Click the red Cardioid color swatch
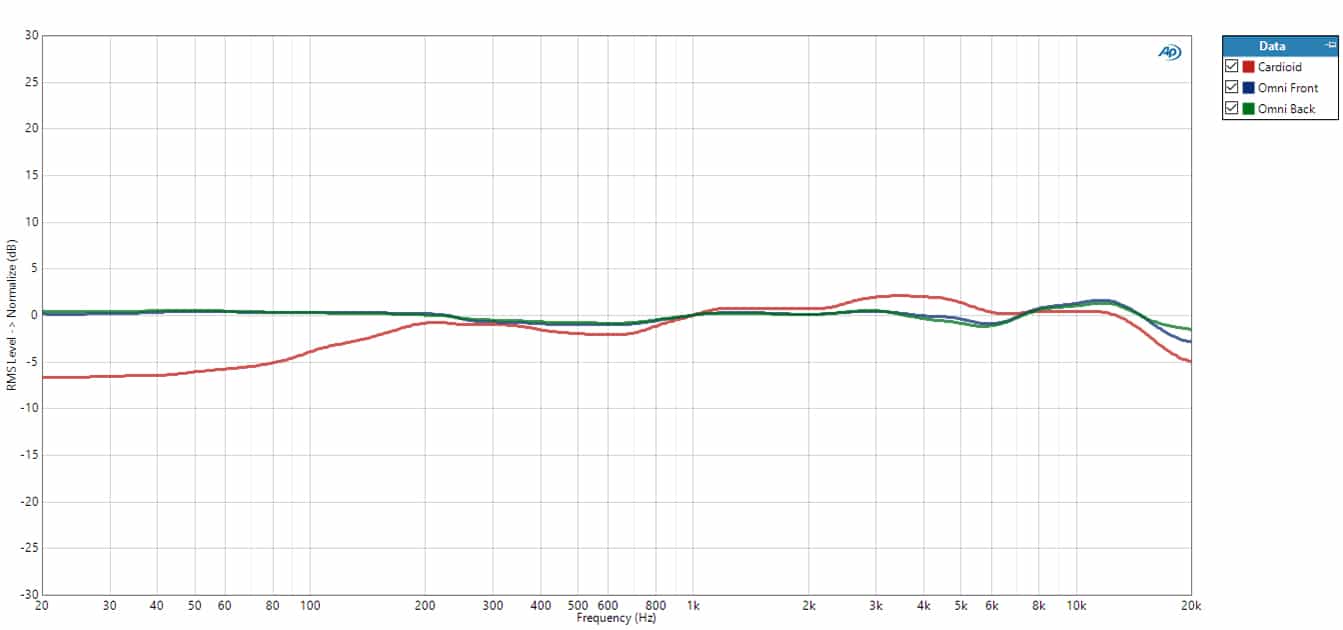The width and height of the screenshot is (1343, 630). click(1248, 67)
